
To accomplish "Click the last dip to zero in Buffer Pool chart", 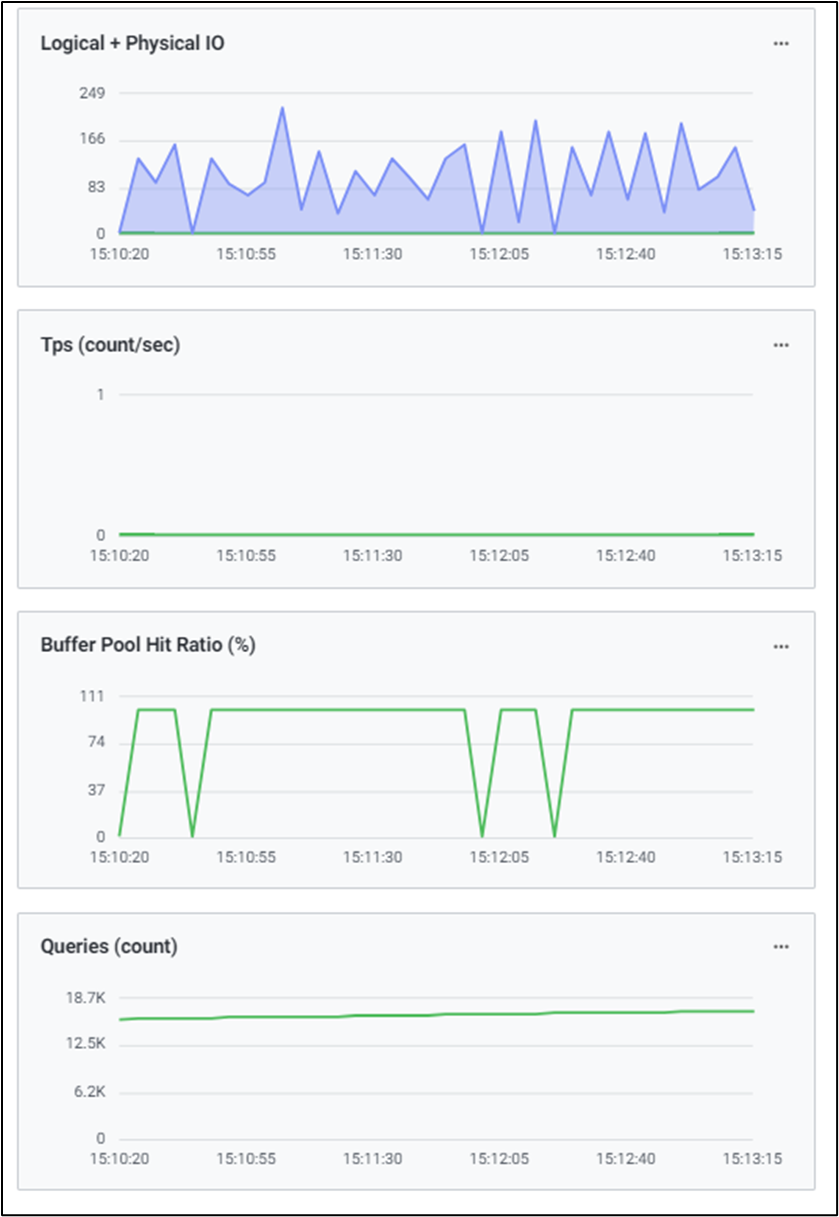I will pyautogui.click(x=554, y=835).
